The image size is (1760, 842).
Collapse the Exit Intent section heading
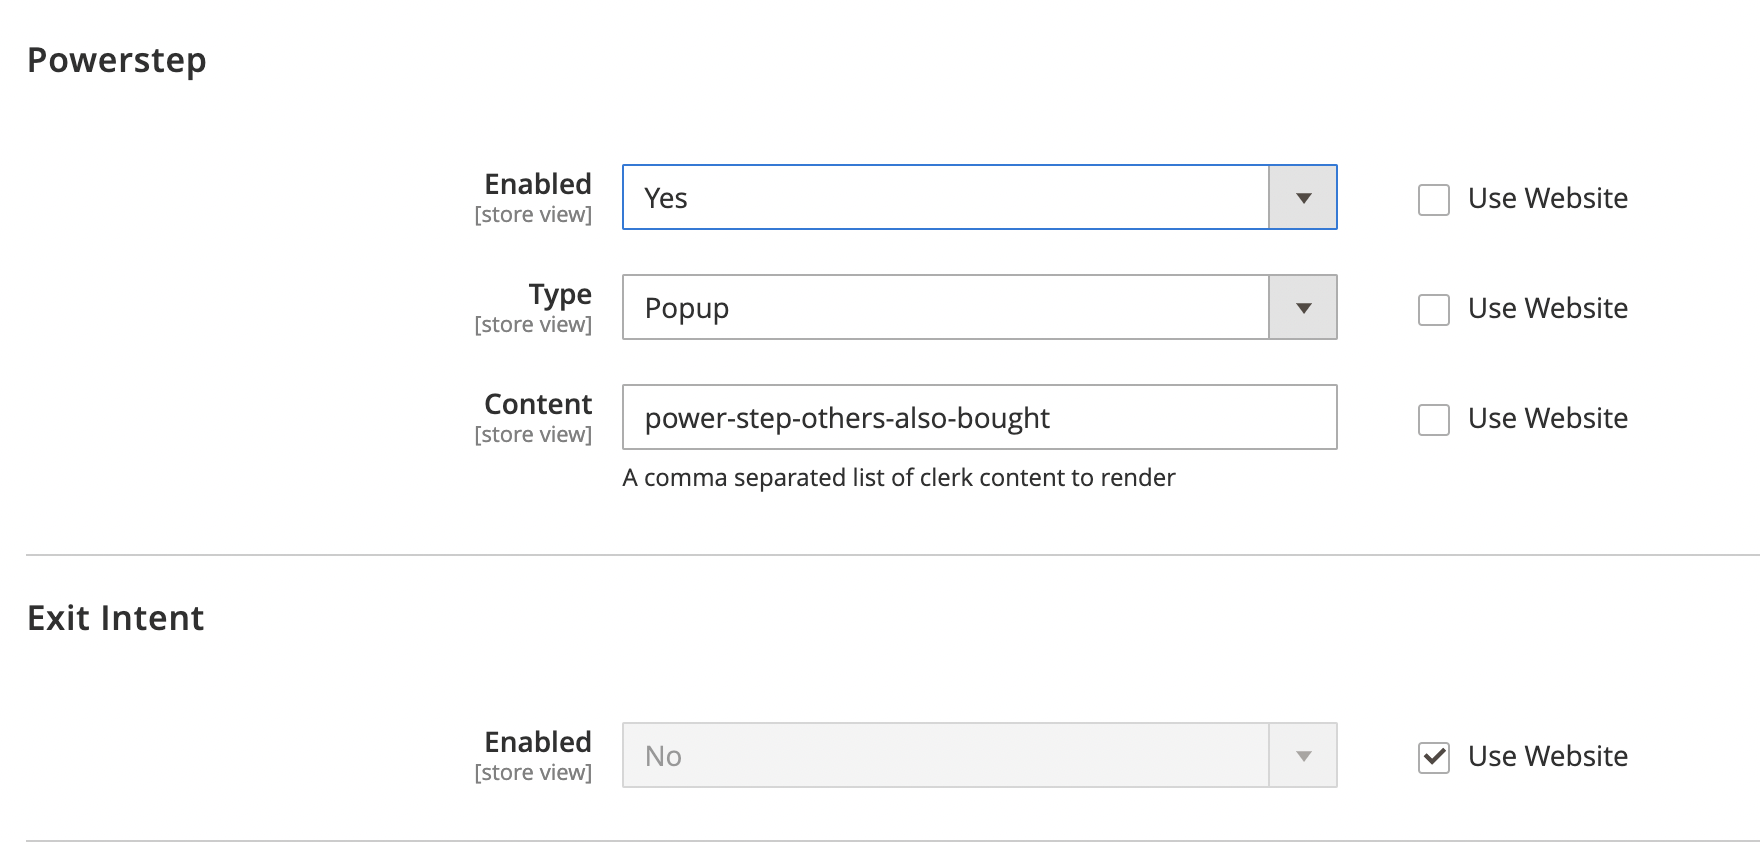pyautogui.click(x=116, y=618)
